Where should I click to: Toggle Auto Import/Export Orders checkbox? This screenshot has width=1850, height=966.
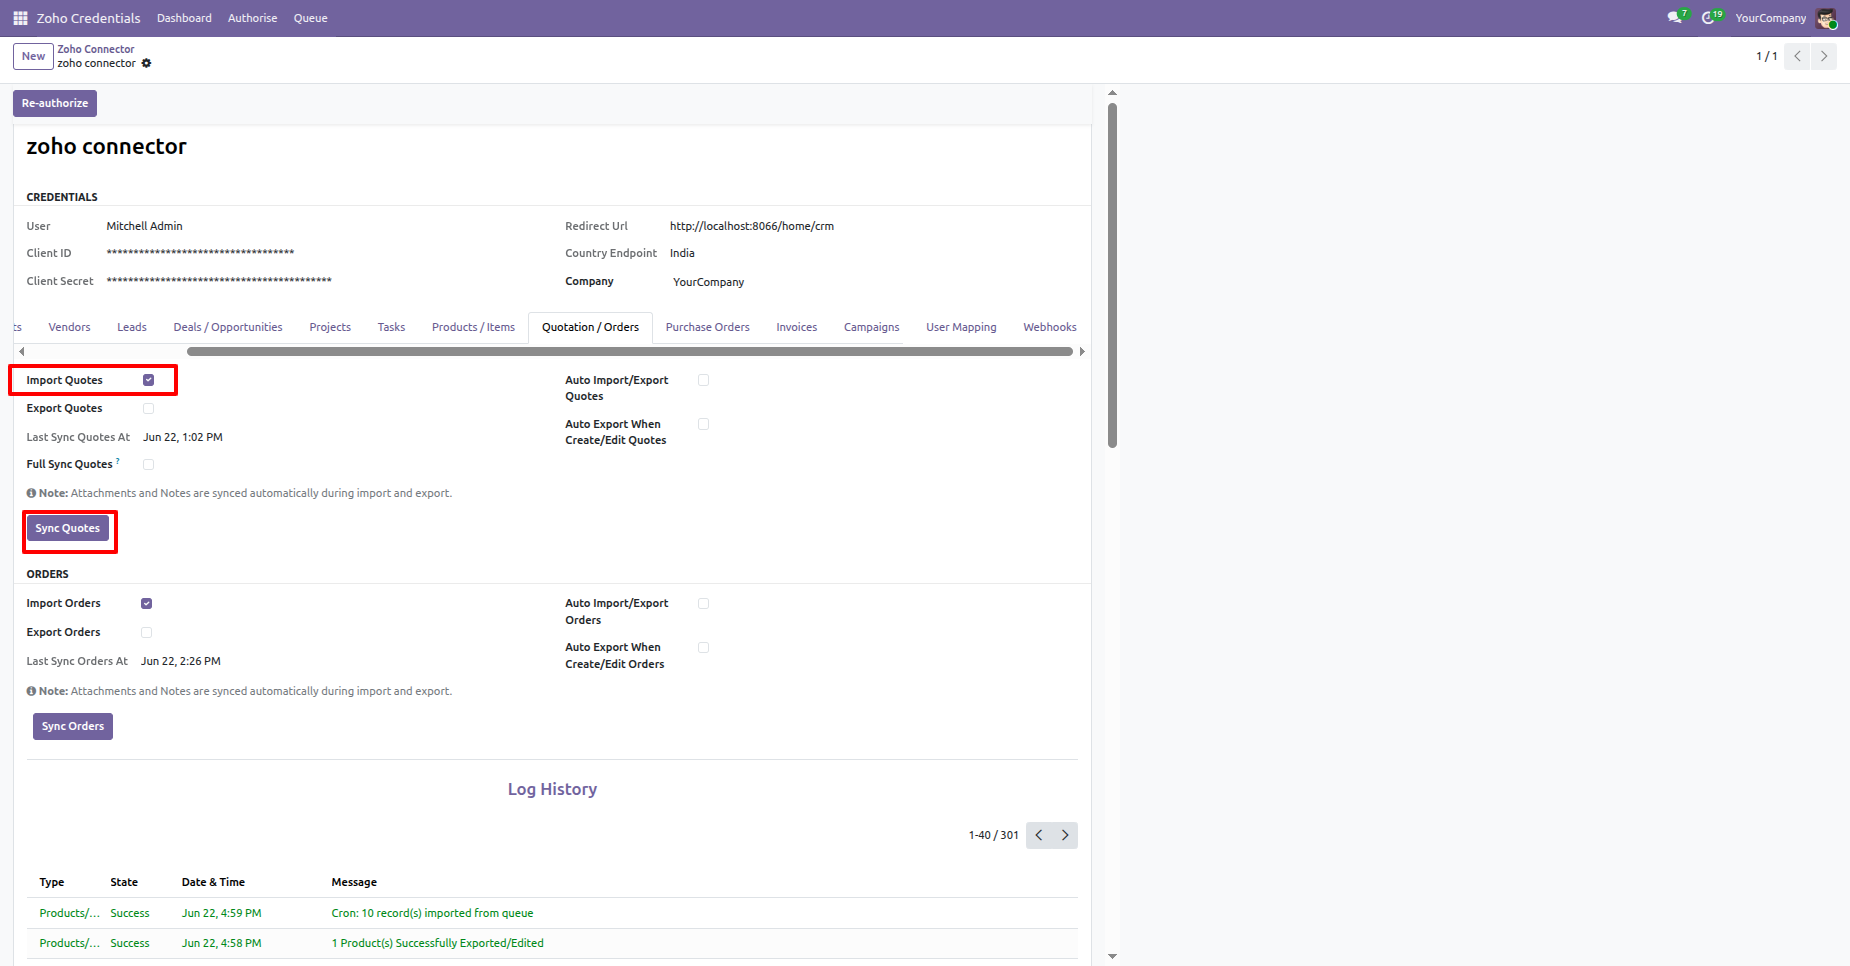[x=704, y=603]
